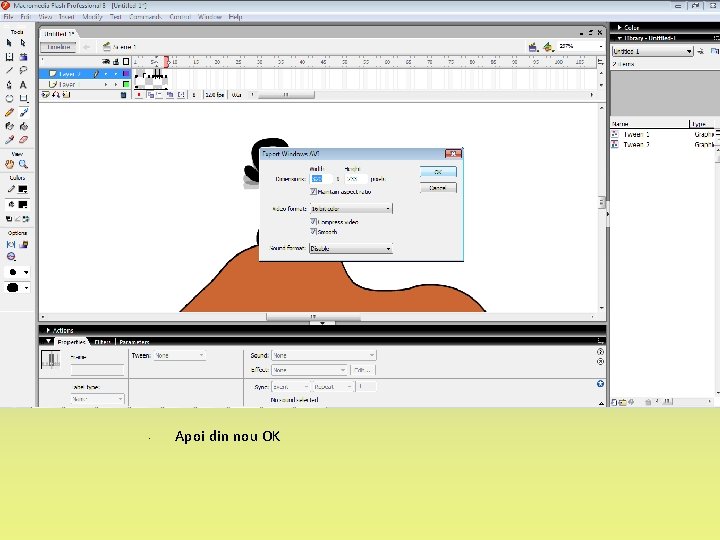Select Tween 1 in the Library list
The image size is (720, 540).
tap(636, 135)
